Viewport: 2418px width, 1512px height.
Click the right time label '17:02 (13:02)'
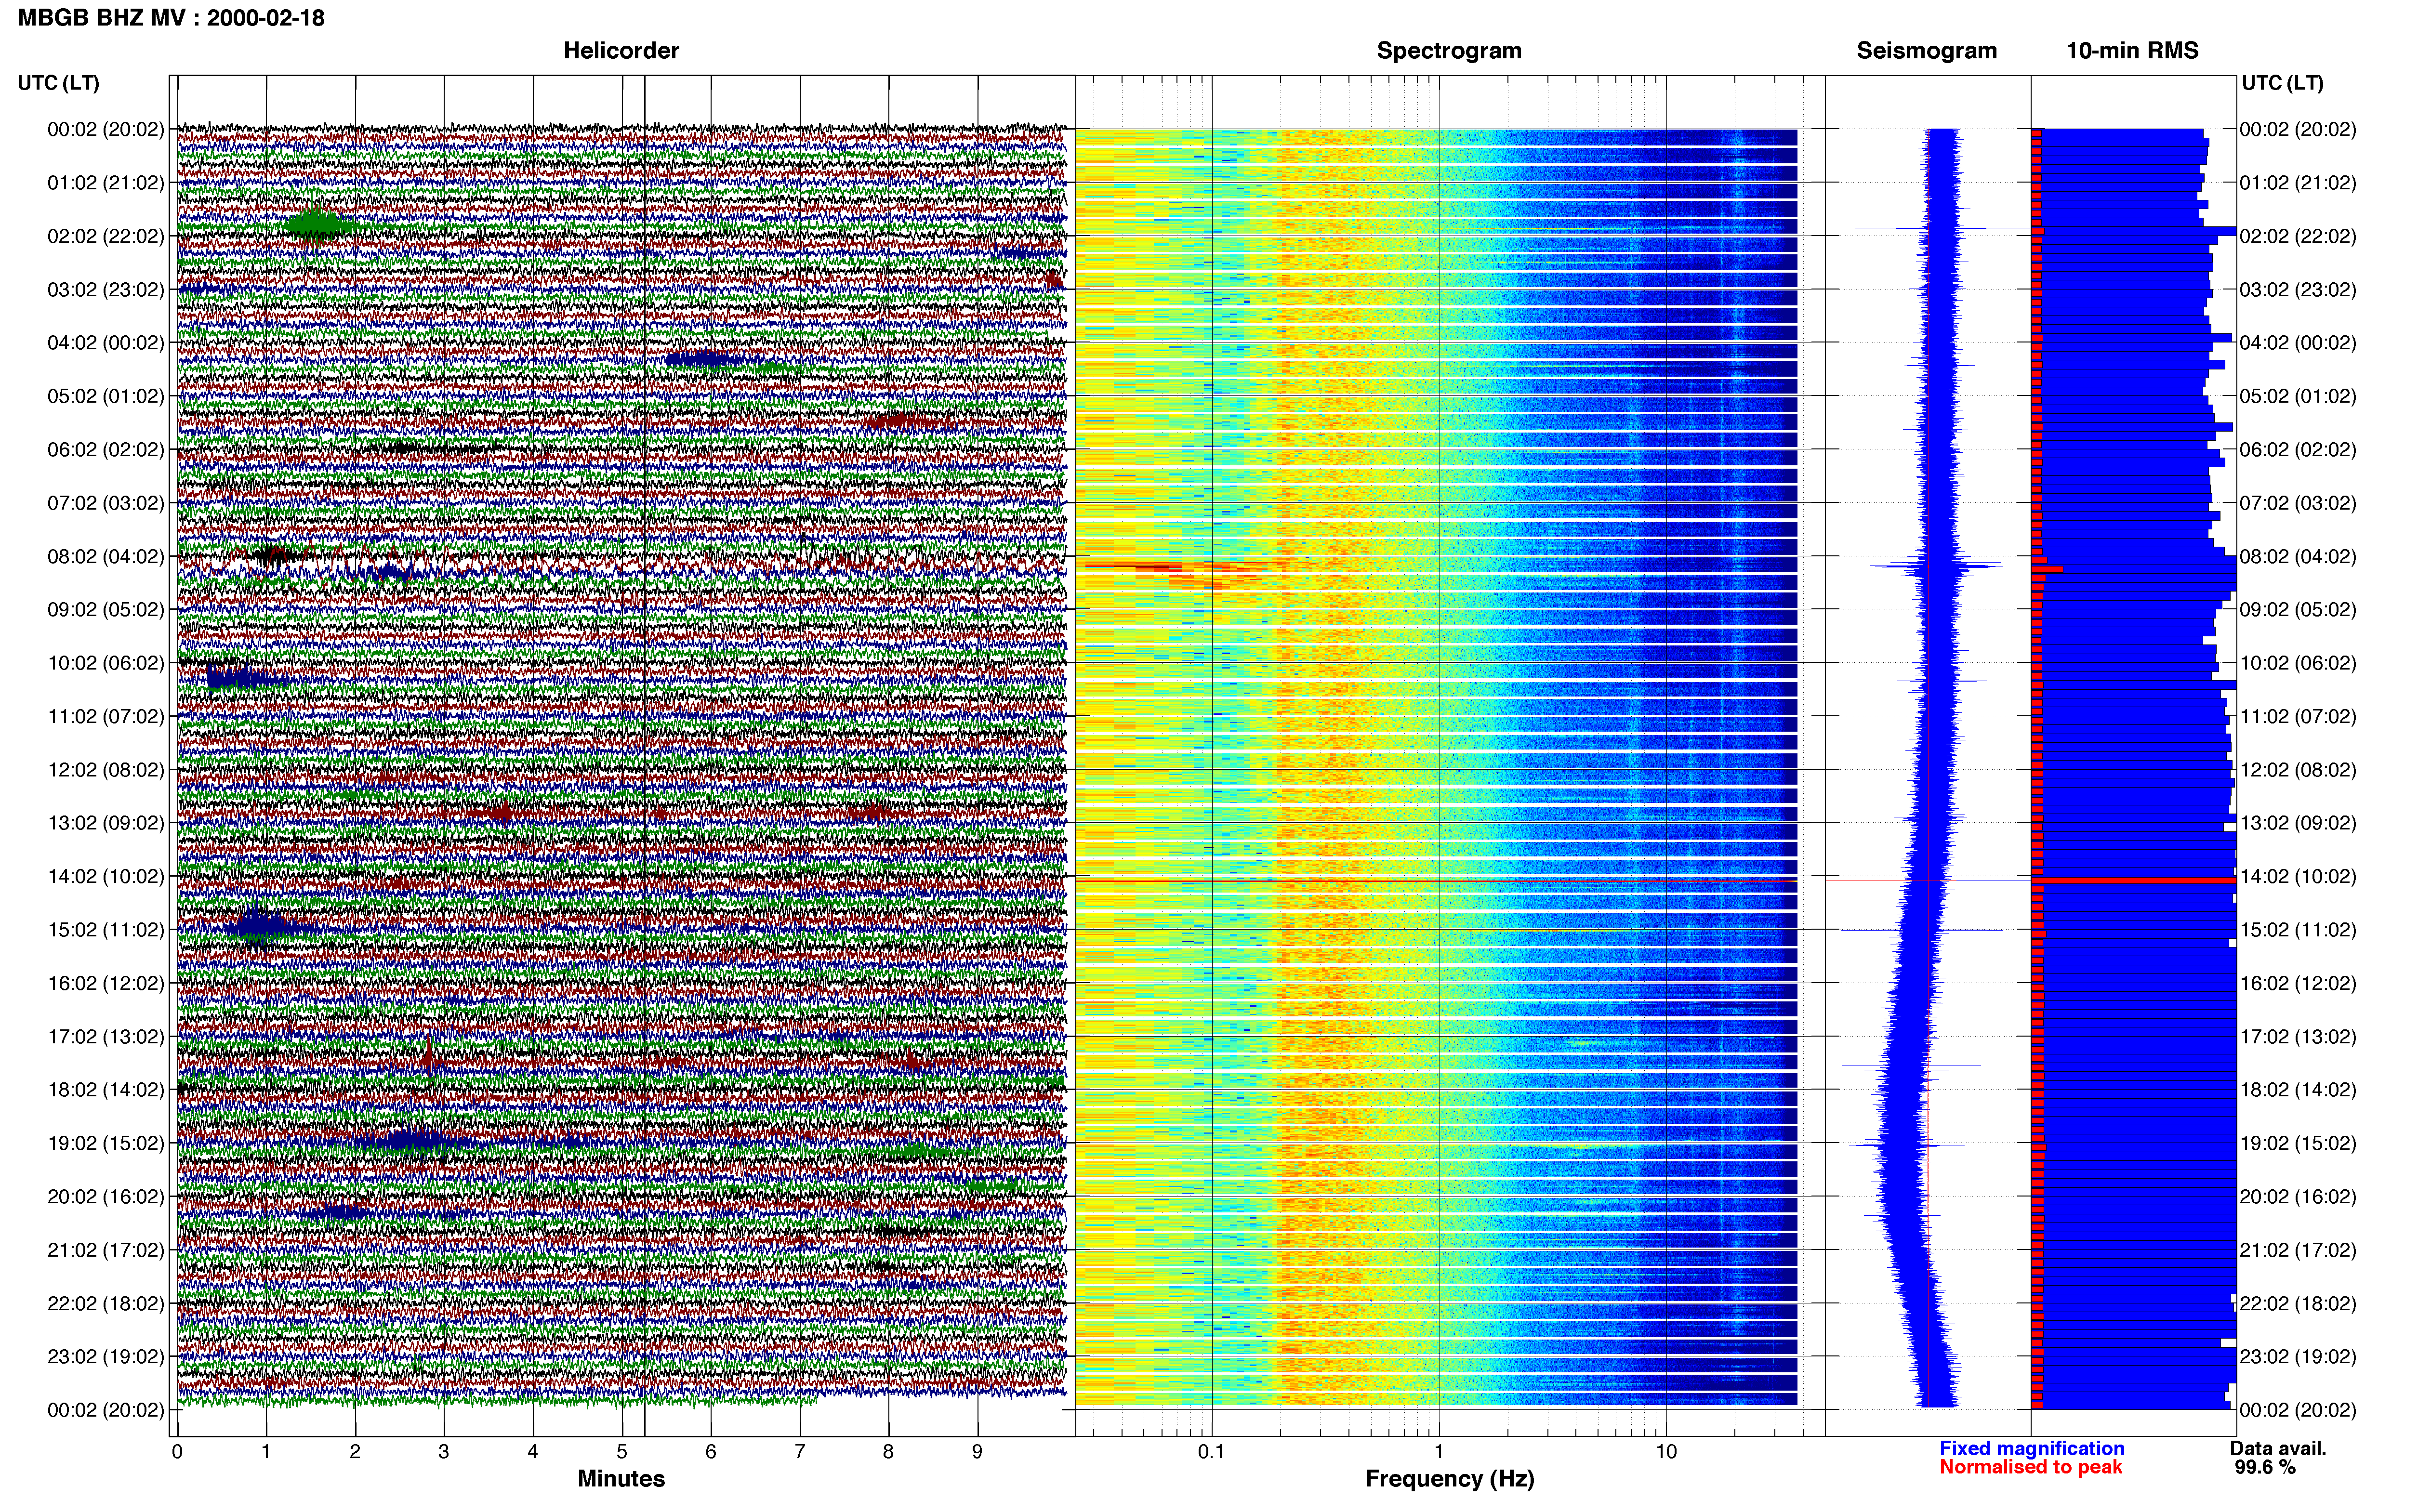coord(2298,1036)
